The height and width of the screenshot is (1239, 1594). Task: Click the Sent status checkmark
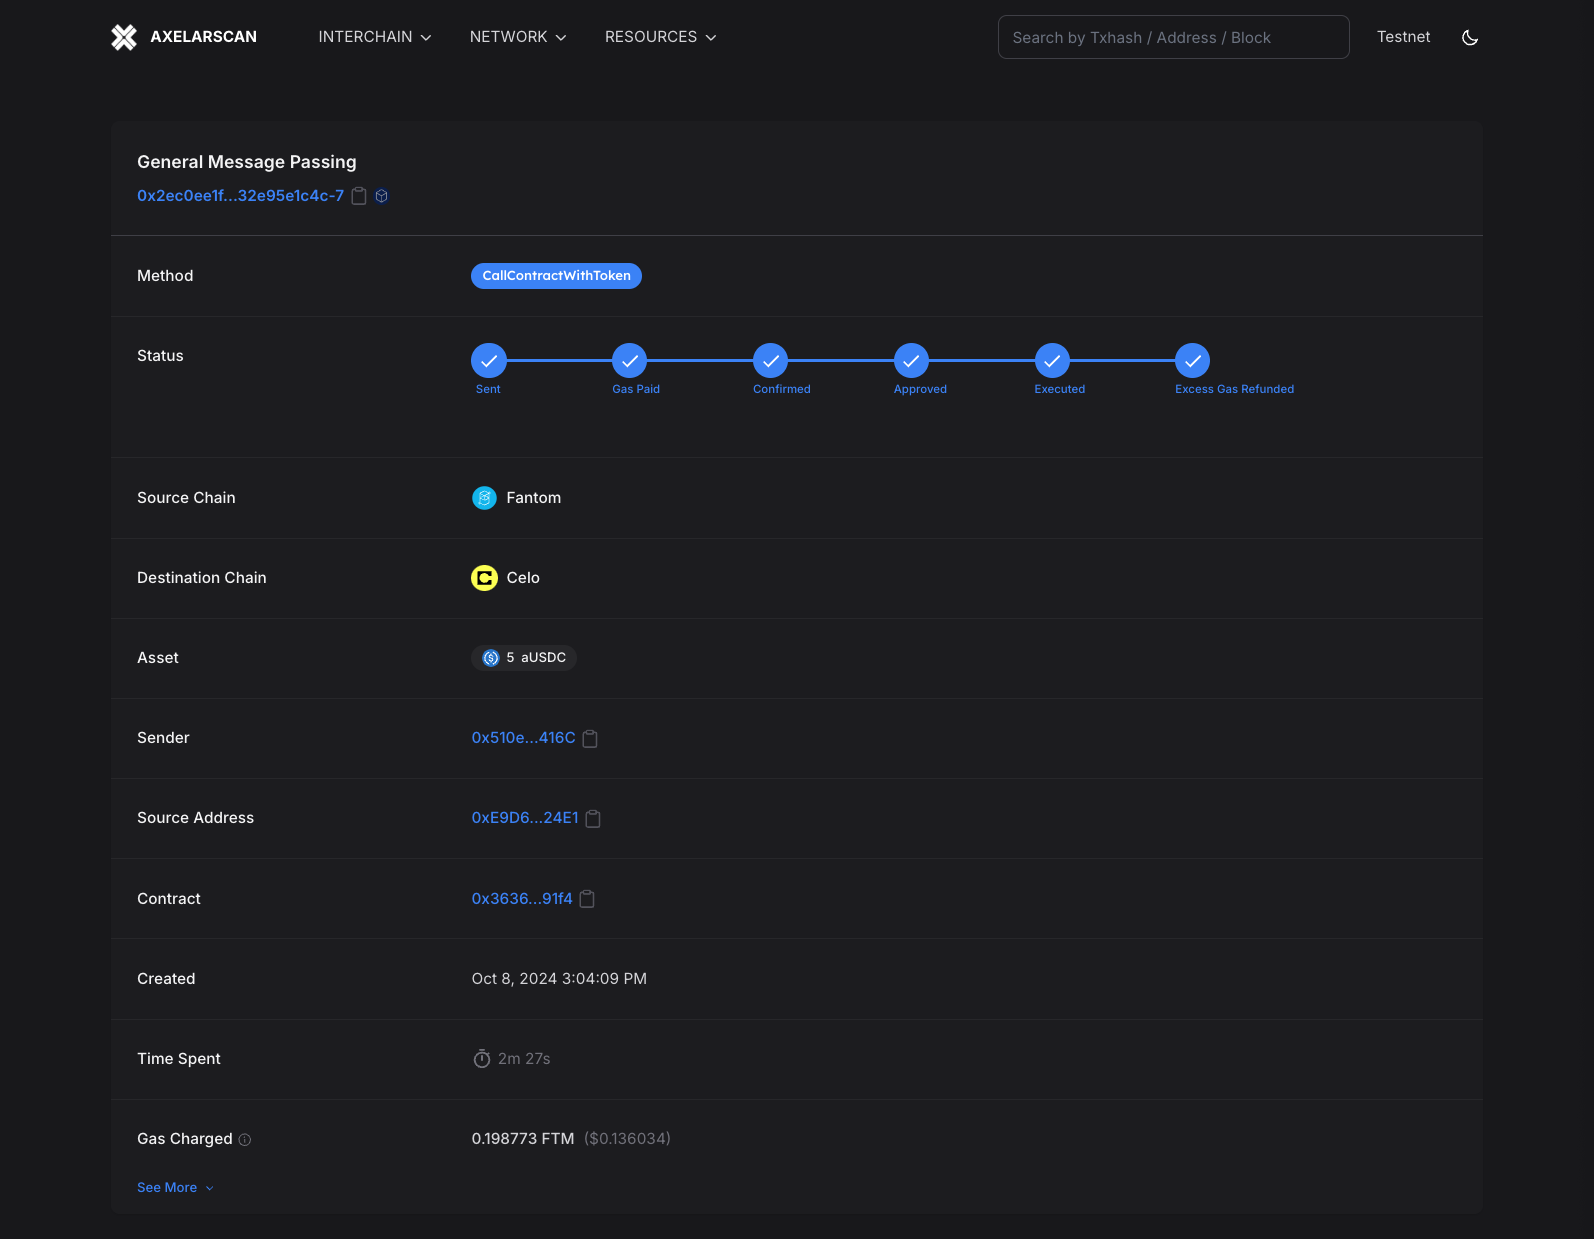(489, 361)
